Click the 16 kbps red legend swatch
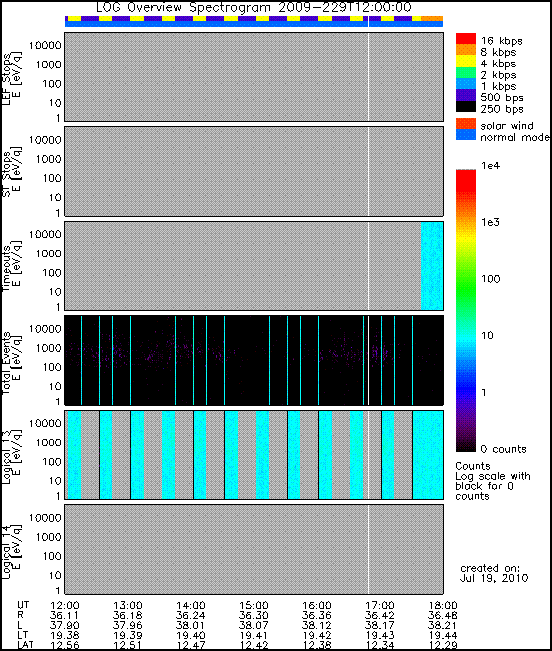The height and width of the screenshot is (651, 552). click(466, 39)
